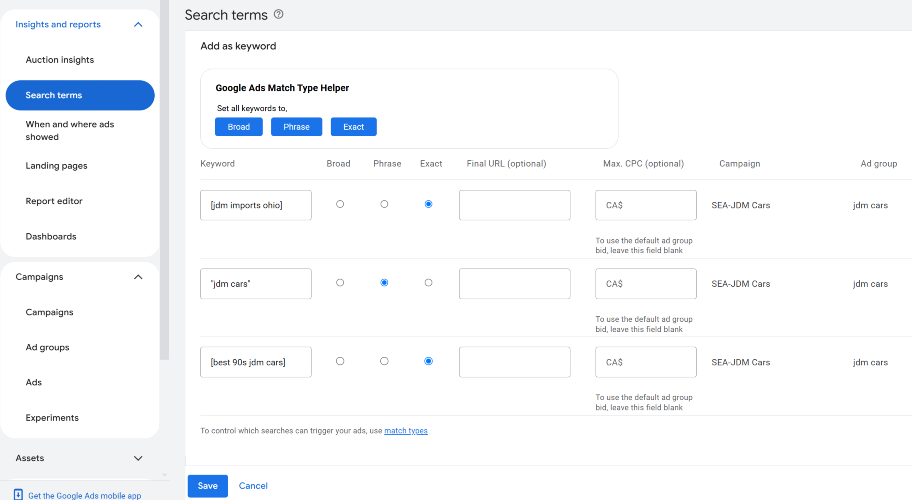Open the match types link
912x500 pixels.
pyautogui.click(x=406, y=431)
